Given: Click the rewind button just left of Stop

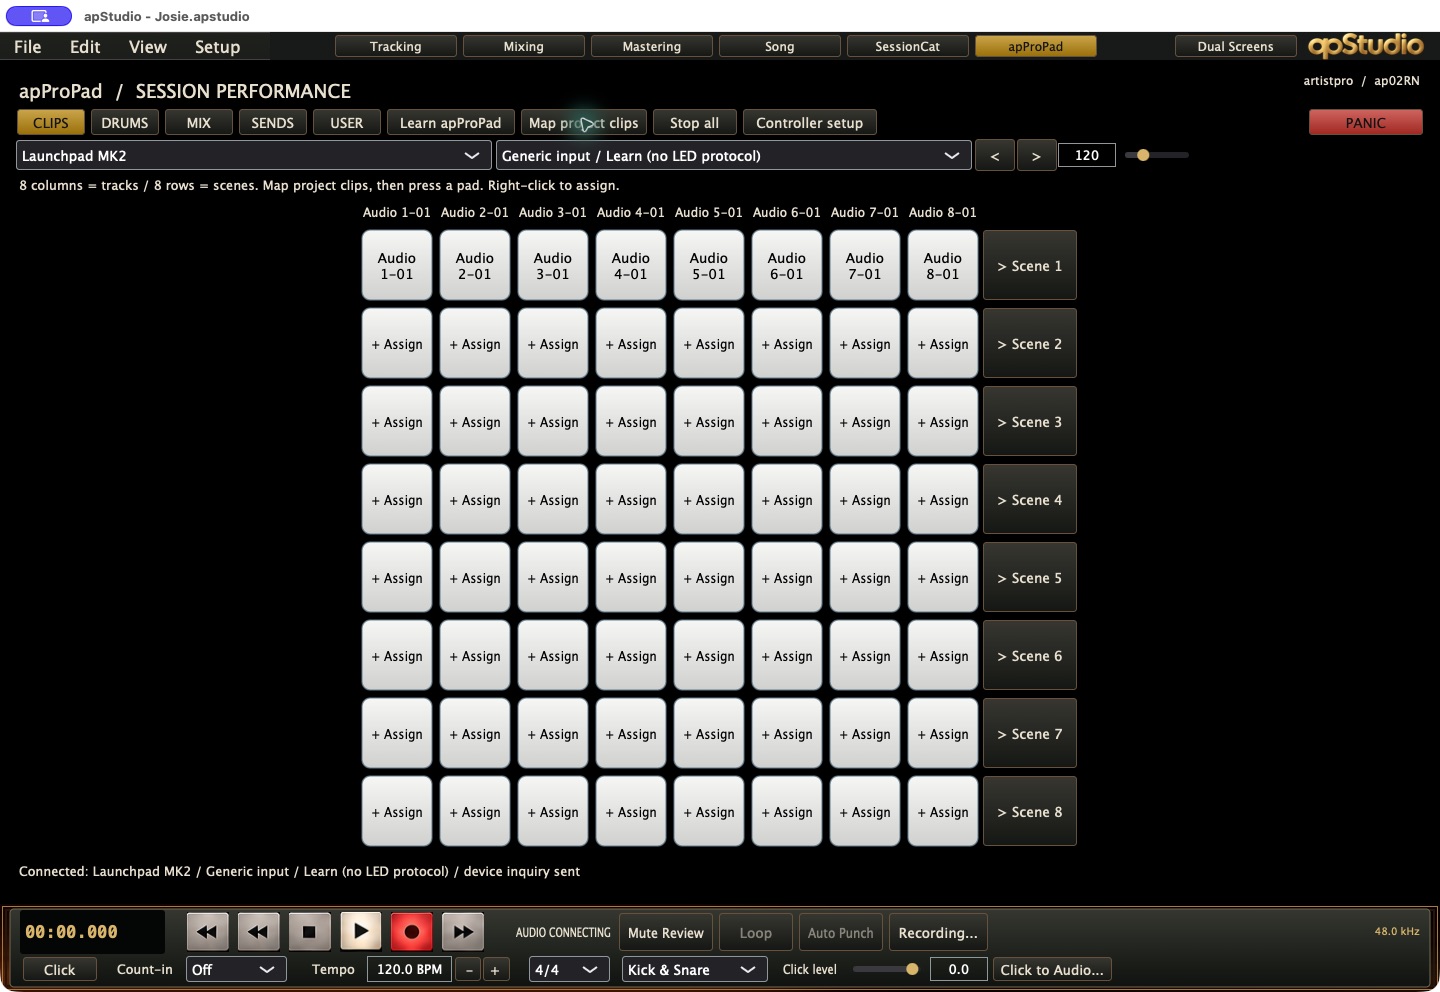Looking at the screenshot, I should click(258, 932).
